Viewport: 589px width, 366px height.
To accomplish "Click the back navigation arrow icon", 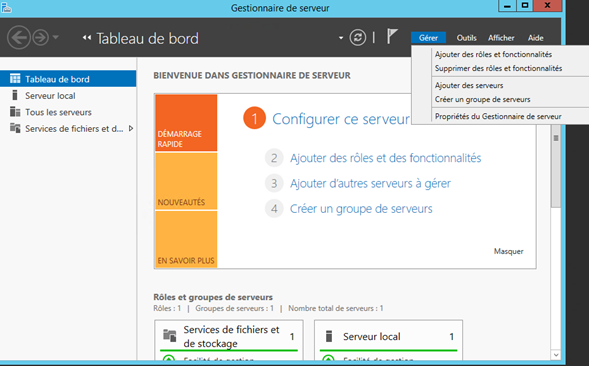I will (x=18, y=38).
